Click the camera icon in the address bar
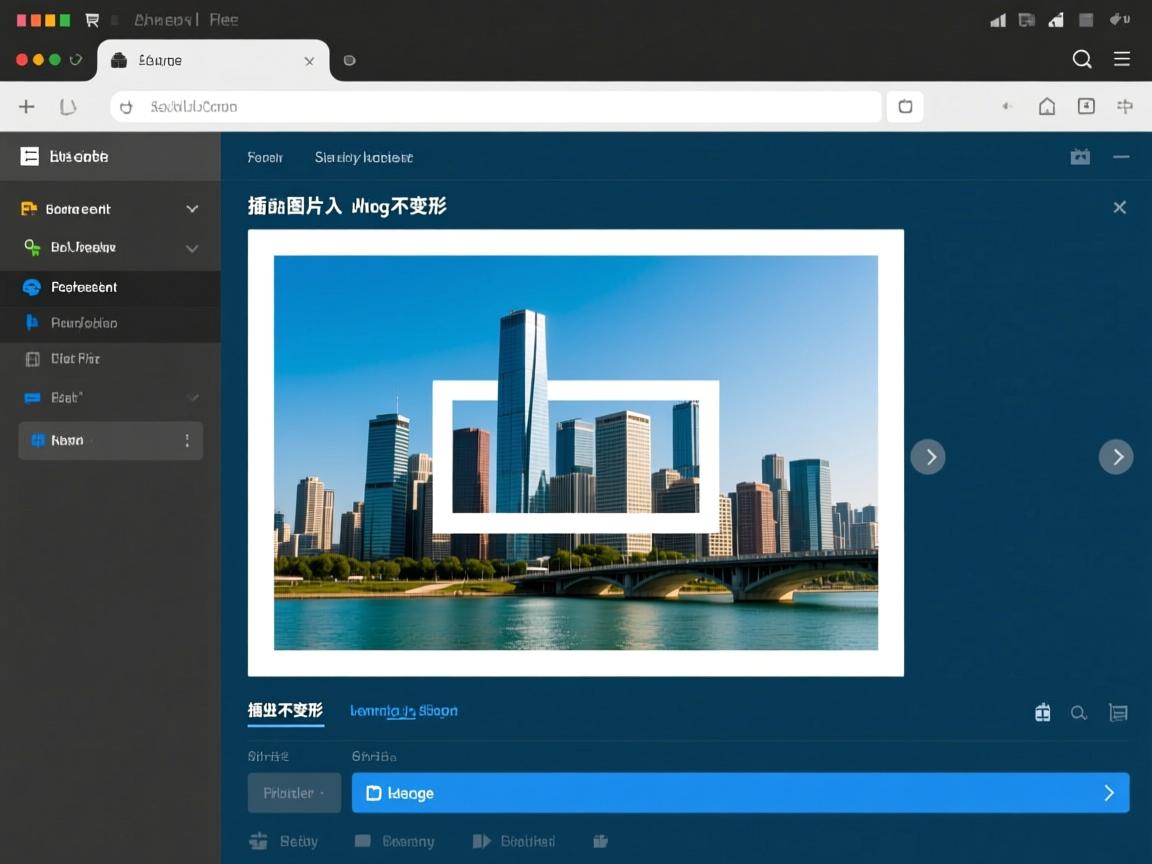Viewport: 1152px width, 864px height. (x=904, y=106)
